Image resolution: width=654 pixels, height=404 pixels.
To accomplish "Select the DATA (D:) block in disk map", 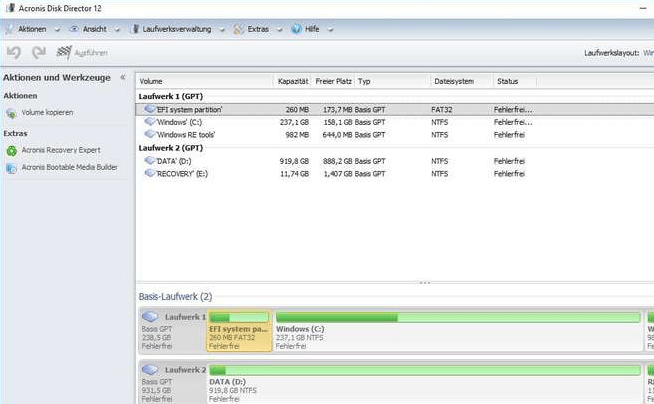I will [x=425, y=384].
